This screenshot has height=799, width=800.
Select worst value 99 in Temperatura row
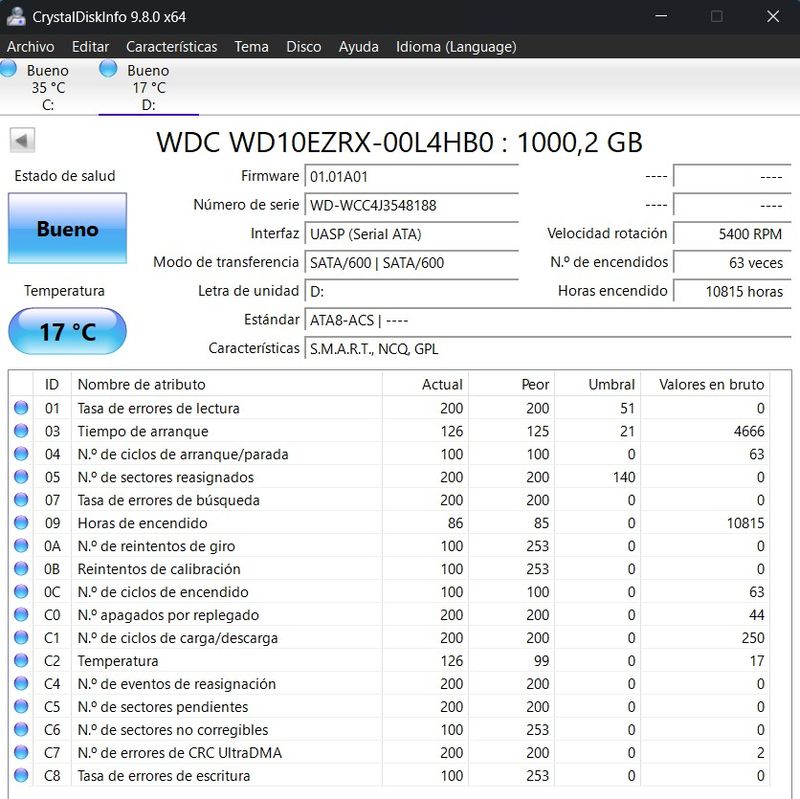coord(541,661)
